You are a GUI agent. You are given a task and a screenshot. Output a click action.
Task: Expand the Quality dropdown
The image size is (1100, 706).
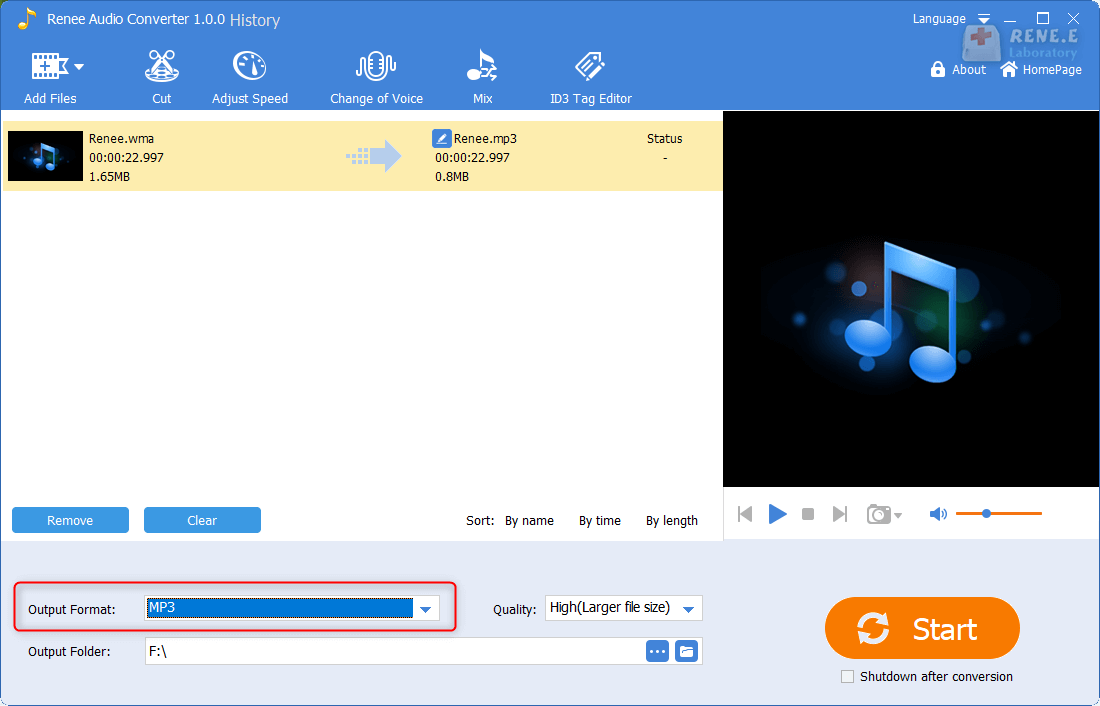tap(688, 609)
